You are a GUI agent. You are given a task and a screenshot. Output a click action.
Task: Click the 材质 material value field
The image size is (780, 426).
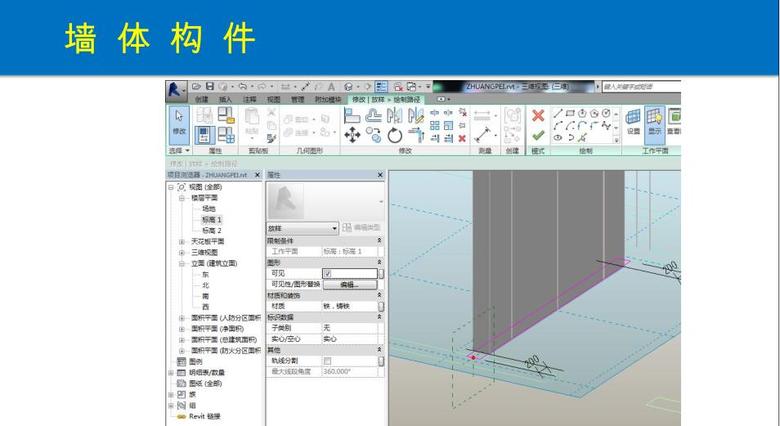coord(350,306)
